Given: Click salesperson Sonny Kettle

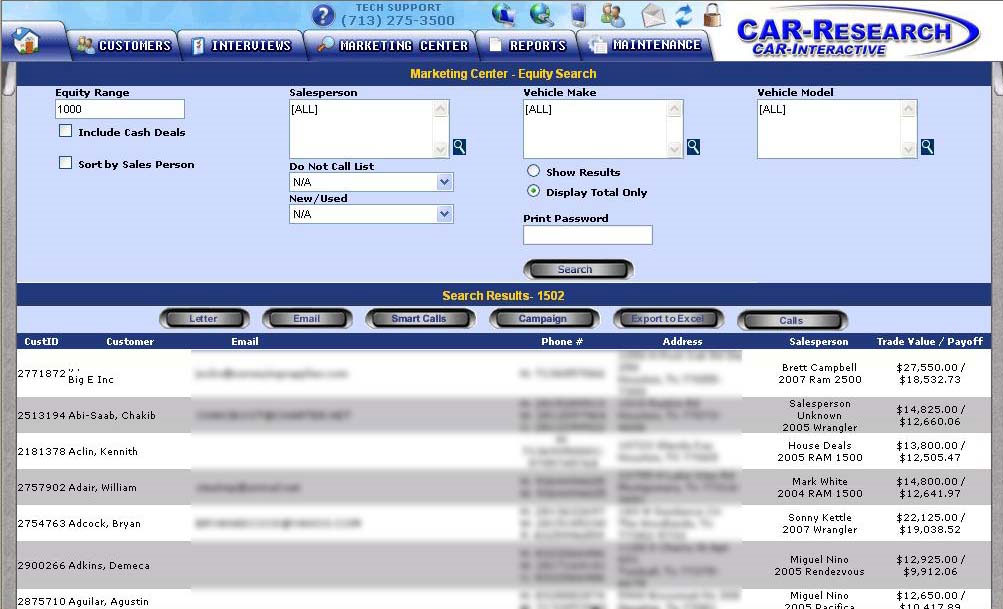Looking at the screenshot, I should point(819,518).
